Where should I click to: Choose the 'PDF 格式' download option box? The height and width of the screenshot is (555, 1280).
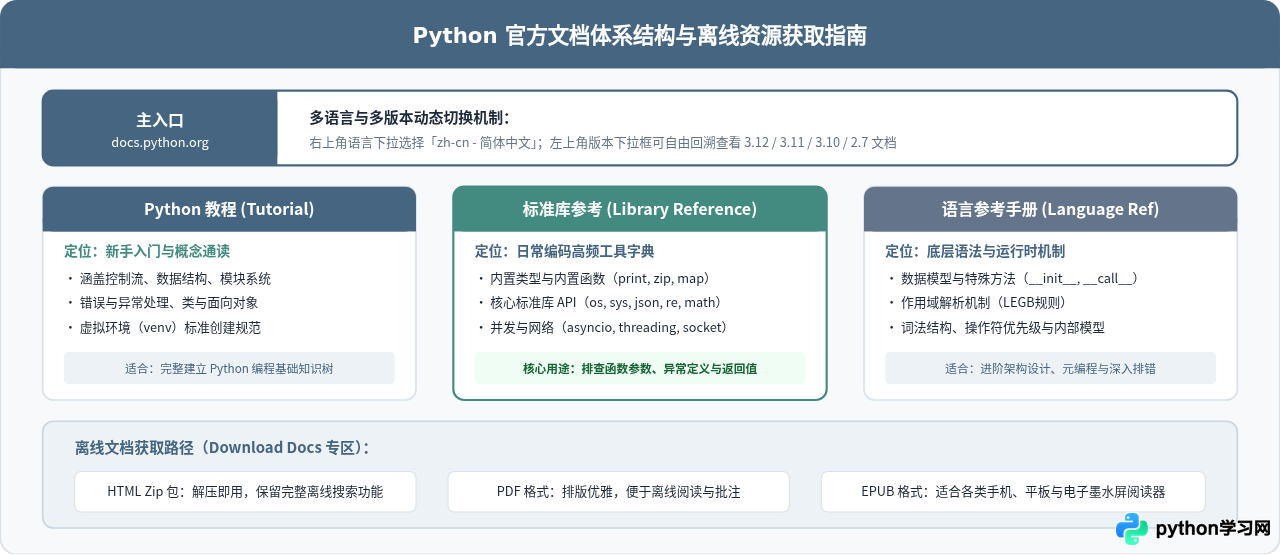(618, 492)
